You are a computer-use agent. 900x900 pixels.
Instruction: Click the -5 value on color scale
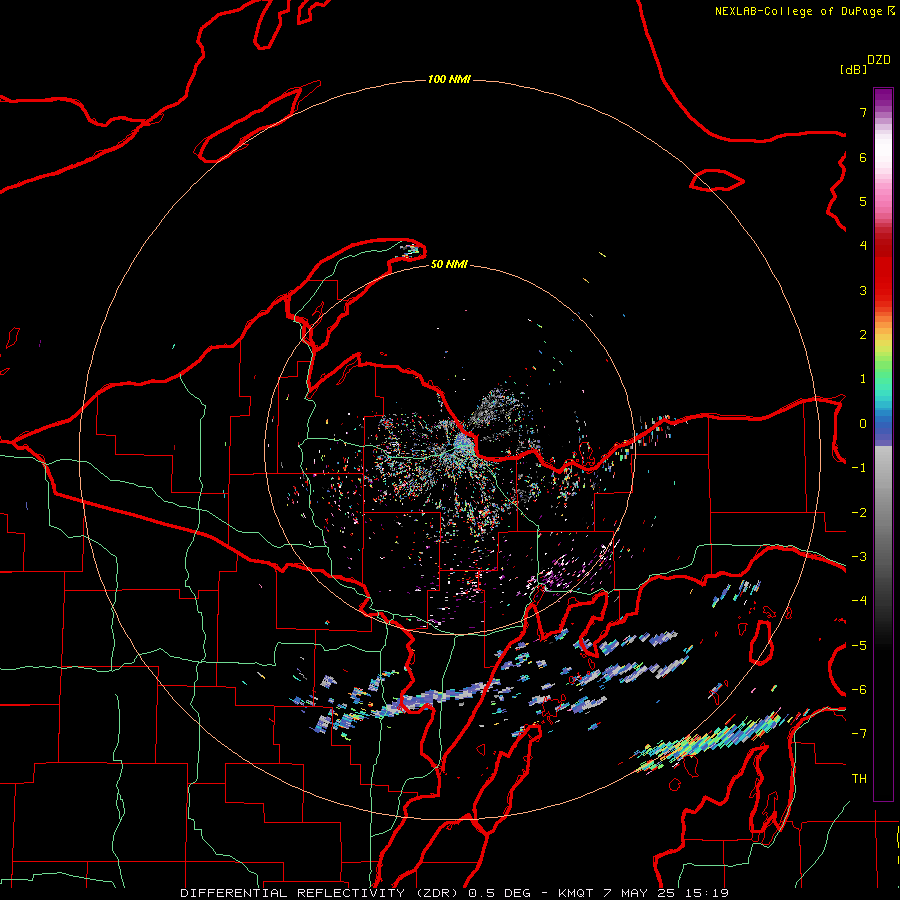tap(859, 646)
